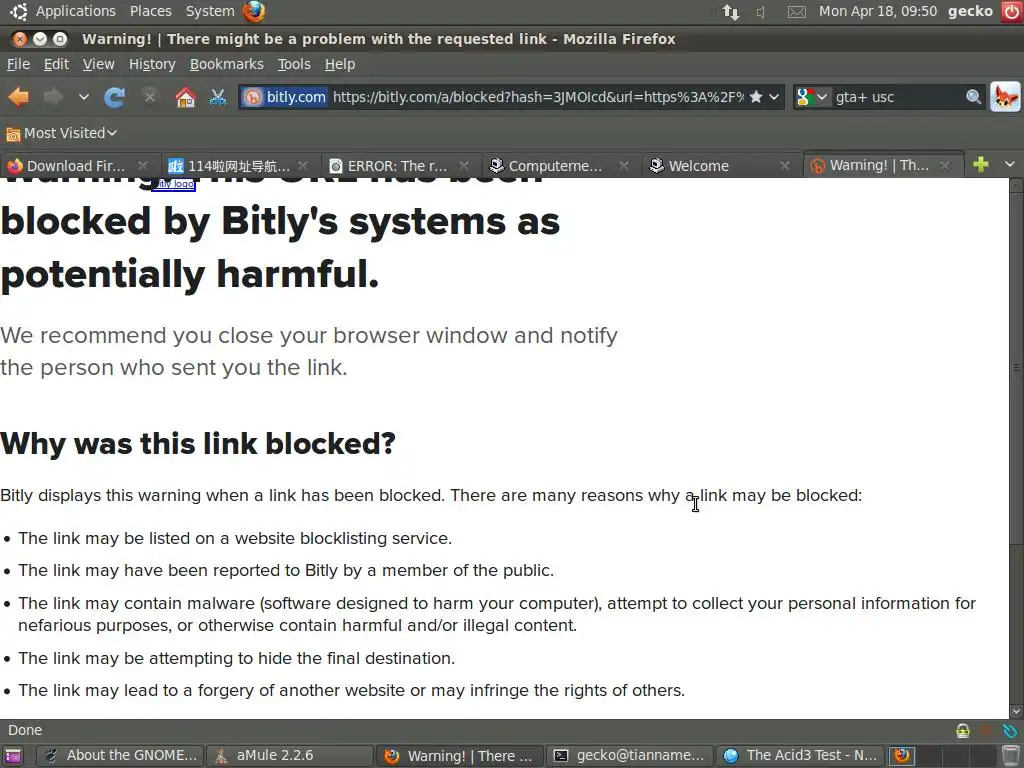Click the clock showing Mon Apr 18, 09:50
Screen dimensions: 1024x768
point(878,11)
